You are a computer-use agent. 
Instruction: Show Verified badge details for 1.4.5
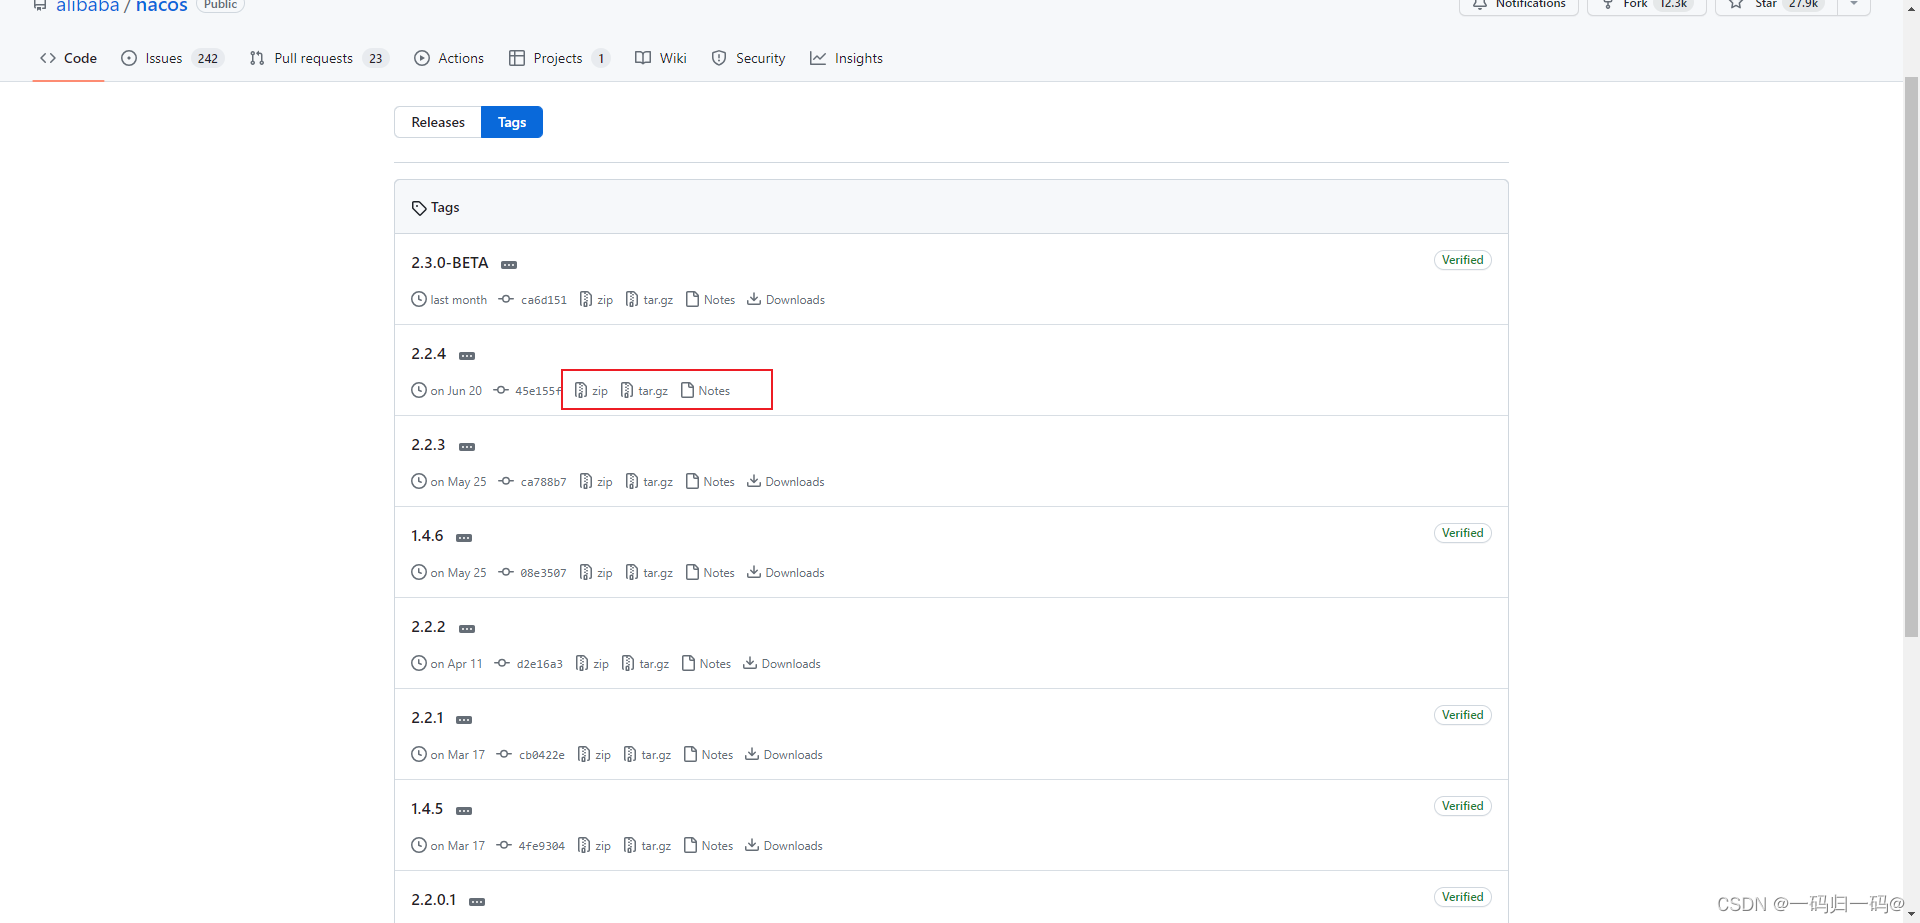[1462, 806]
